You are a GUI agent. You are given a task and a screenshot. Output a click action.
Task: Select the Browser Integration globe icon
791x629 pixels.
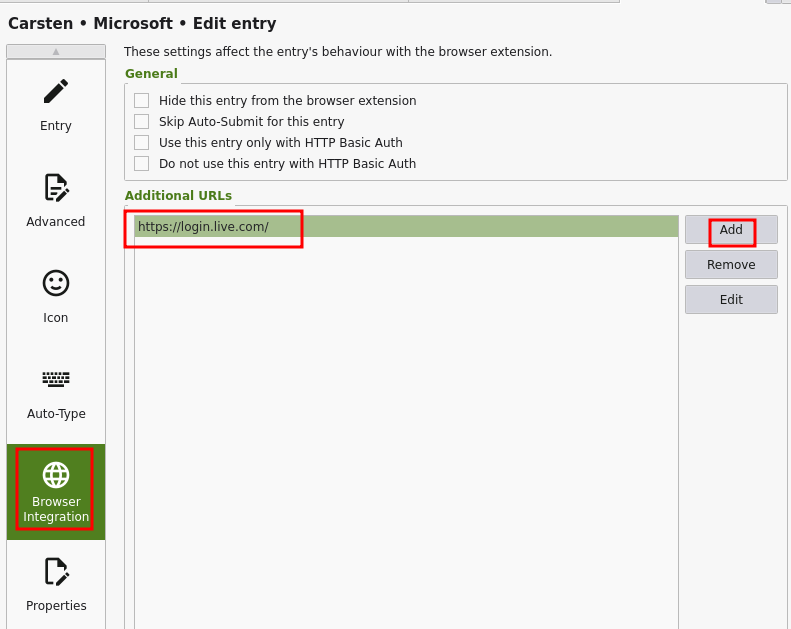click(55, 492)
